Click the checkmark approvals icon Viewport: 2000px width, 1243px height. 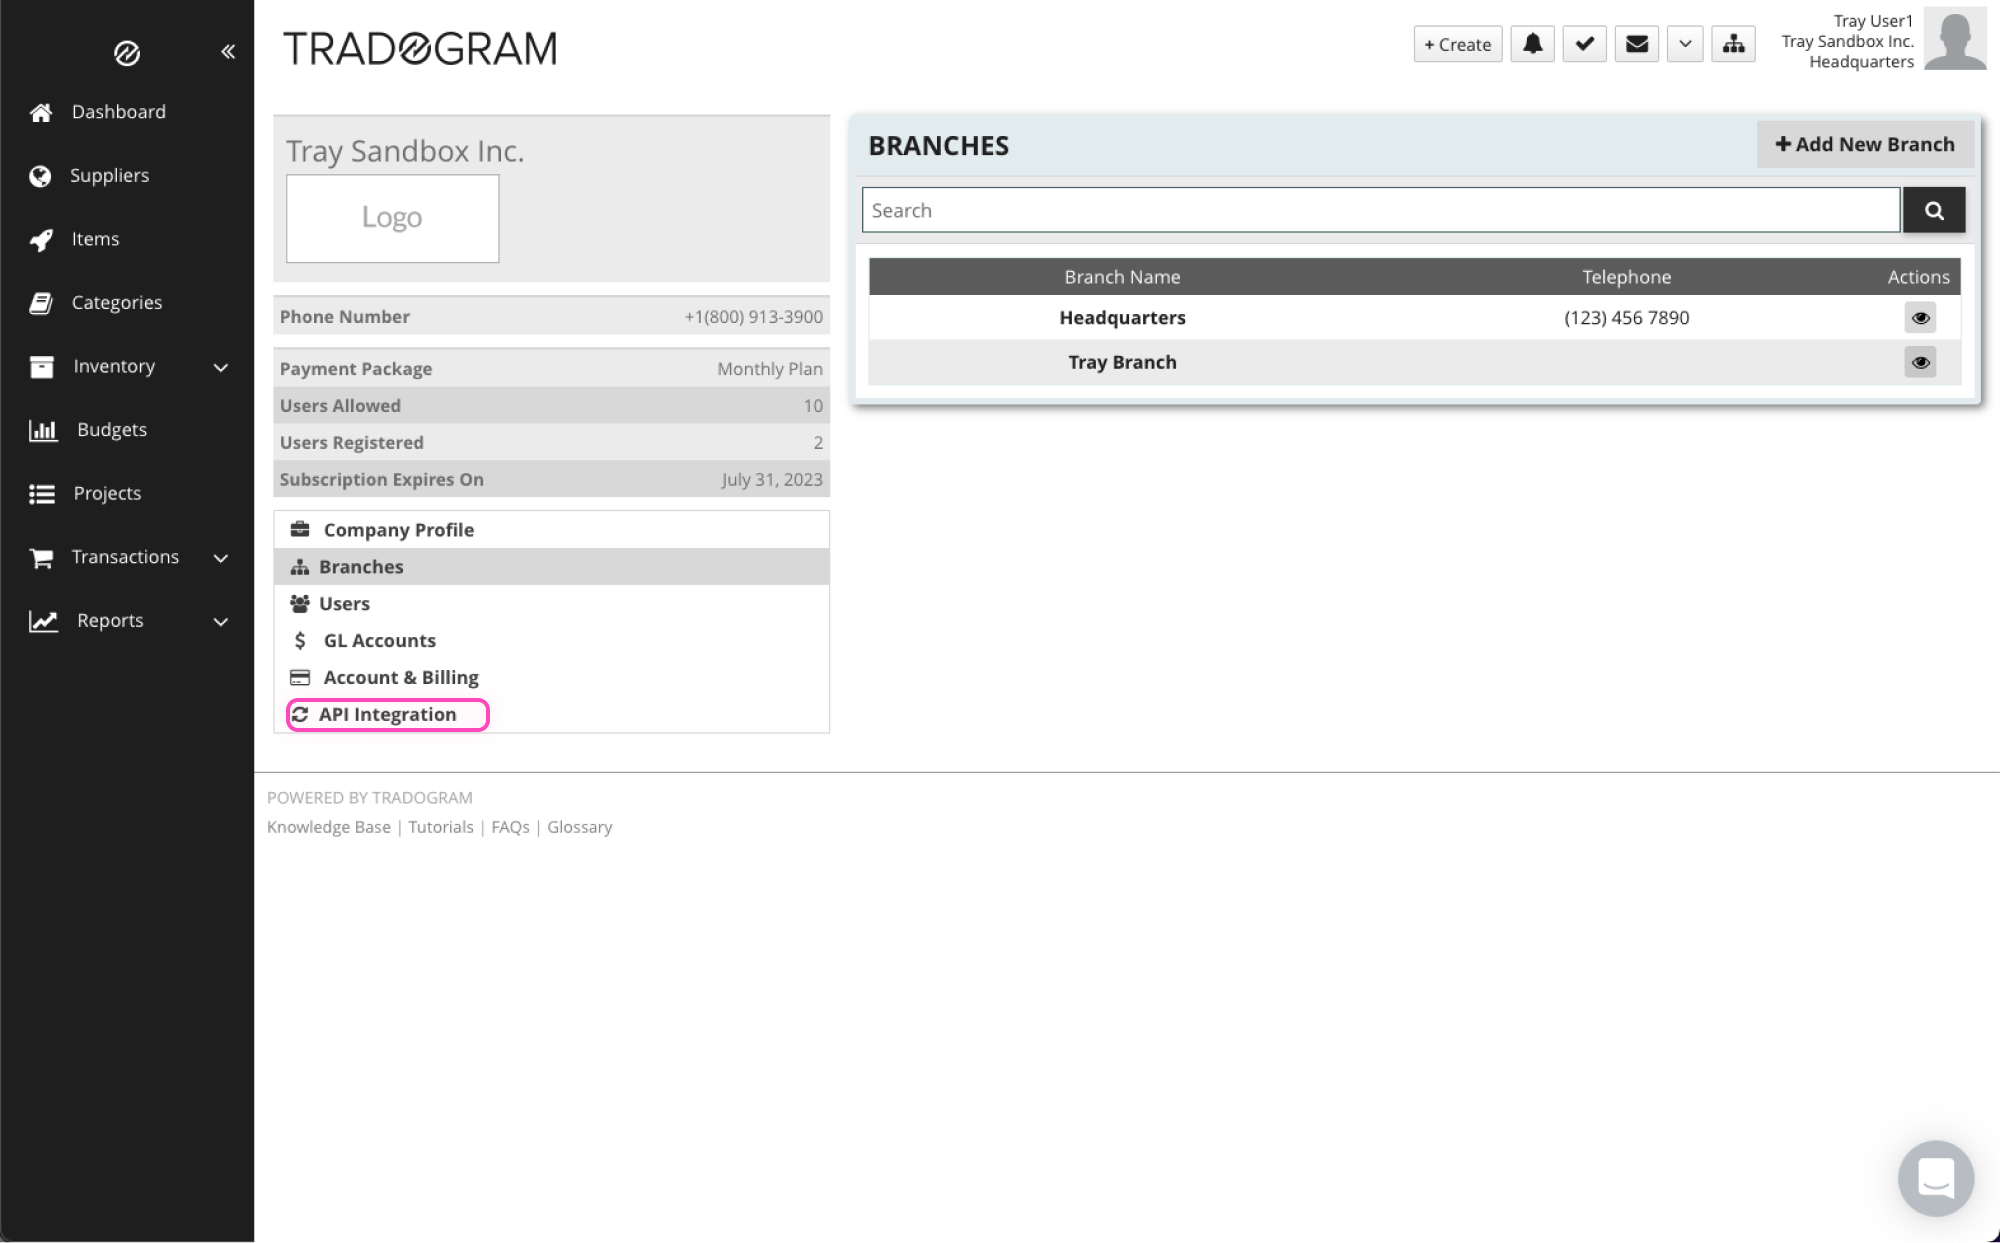click(1584, 44)
